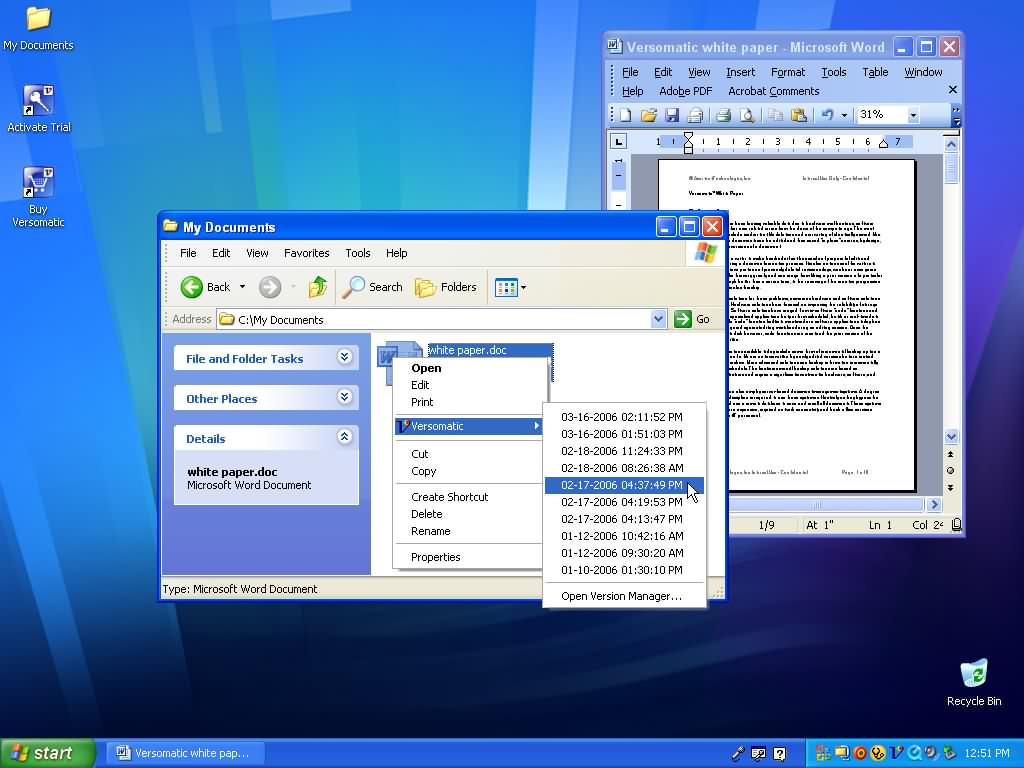The height and width of the screenshot is (768, 1024).
Task: Click the yellow stethoscope tray icon
Action: coord(878,753)
